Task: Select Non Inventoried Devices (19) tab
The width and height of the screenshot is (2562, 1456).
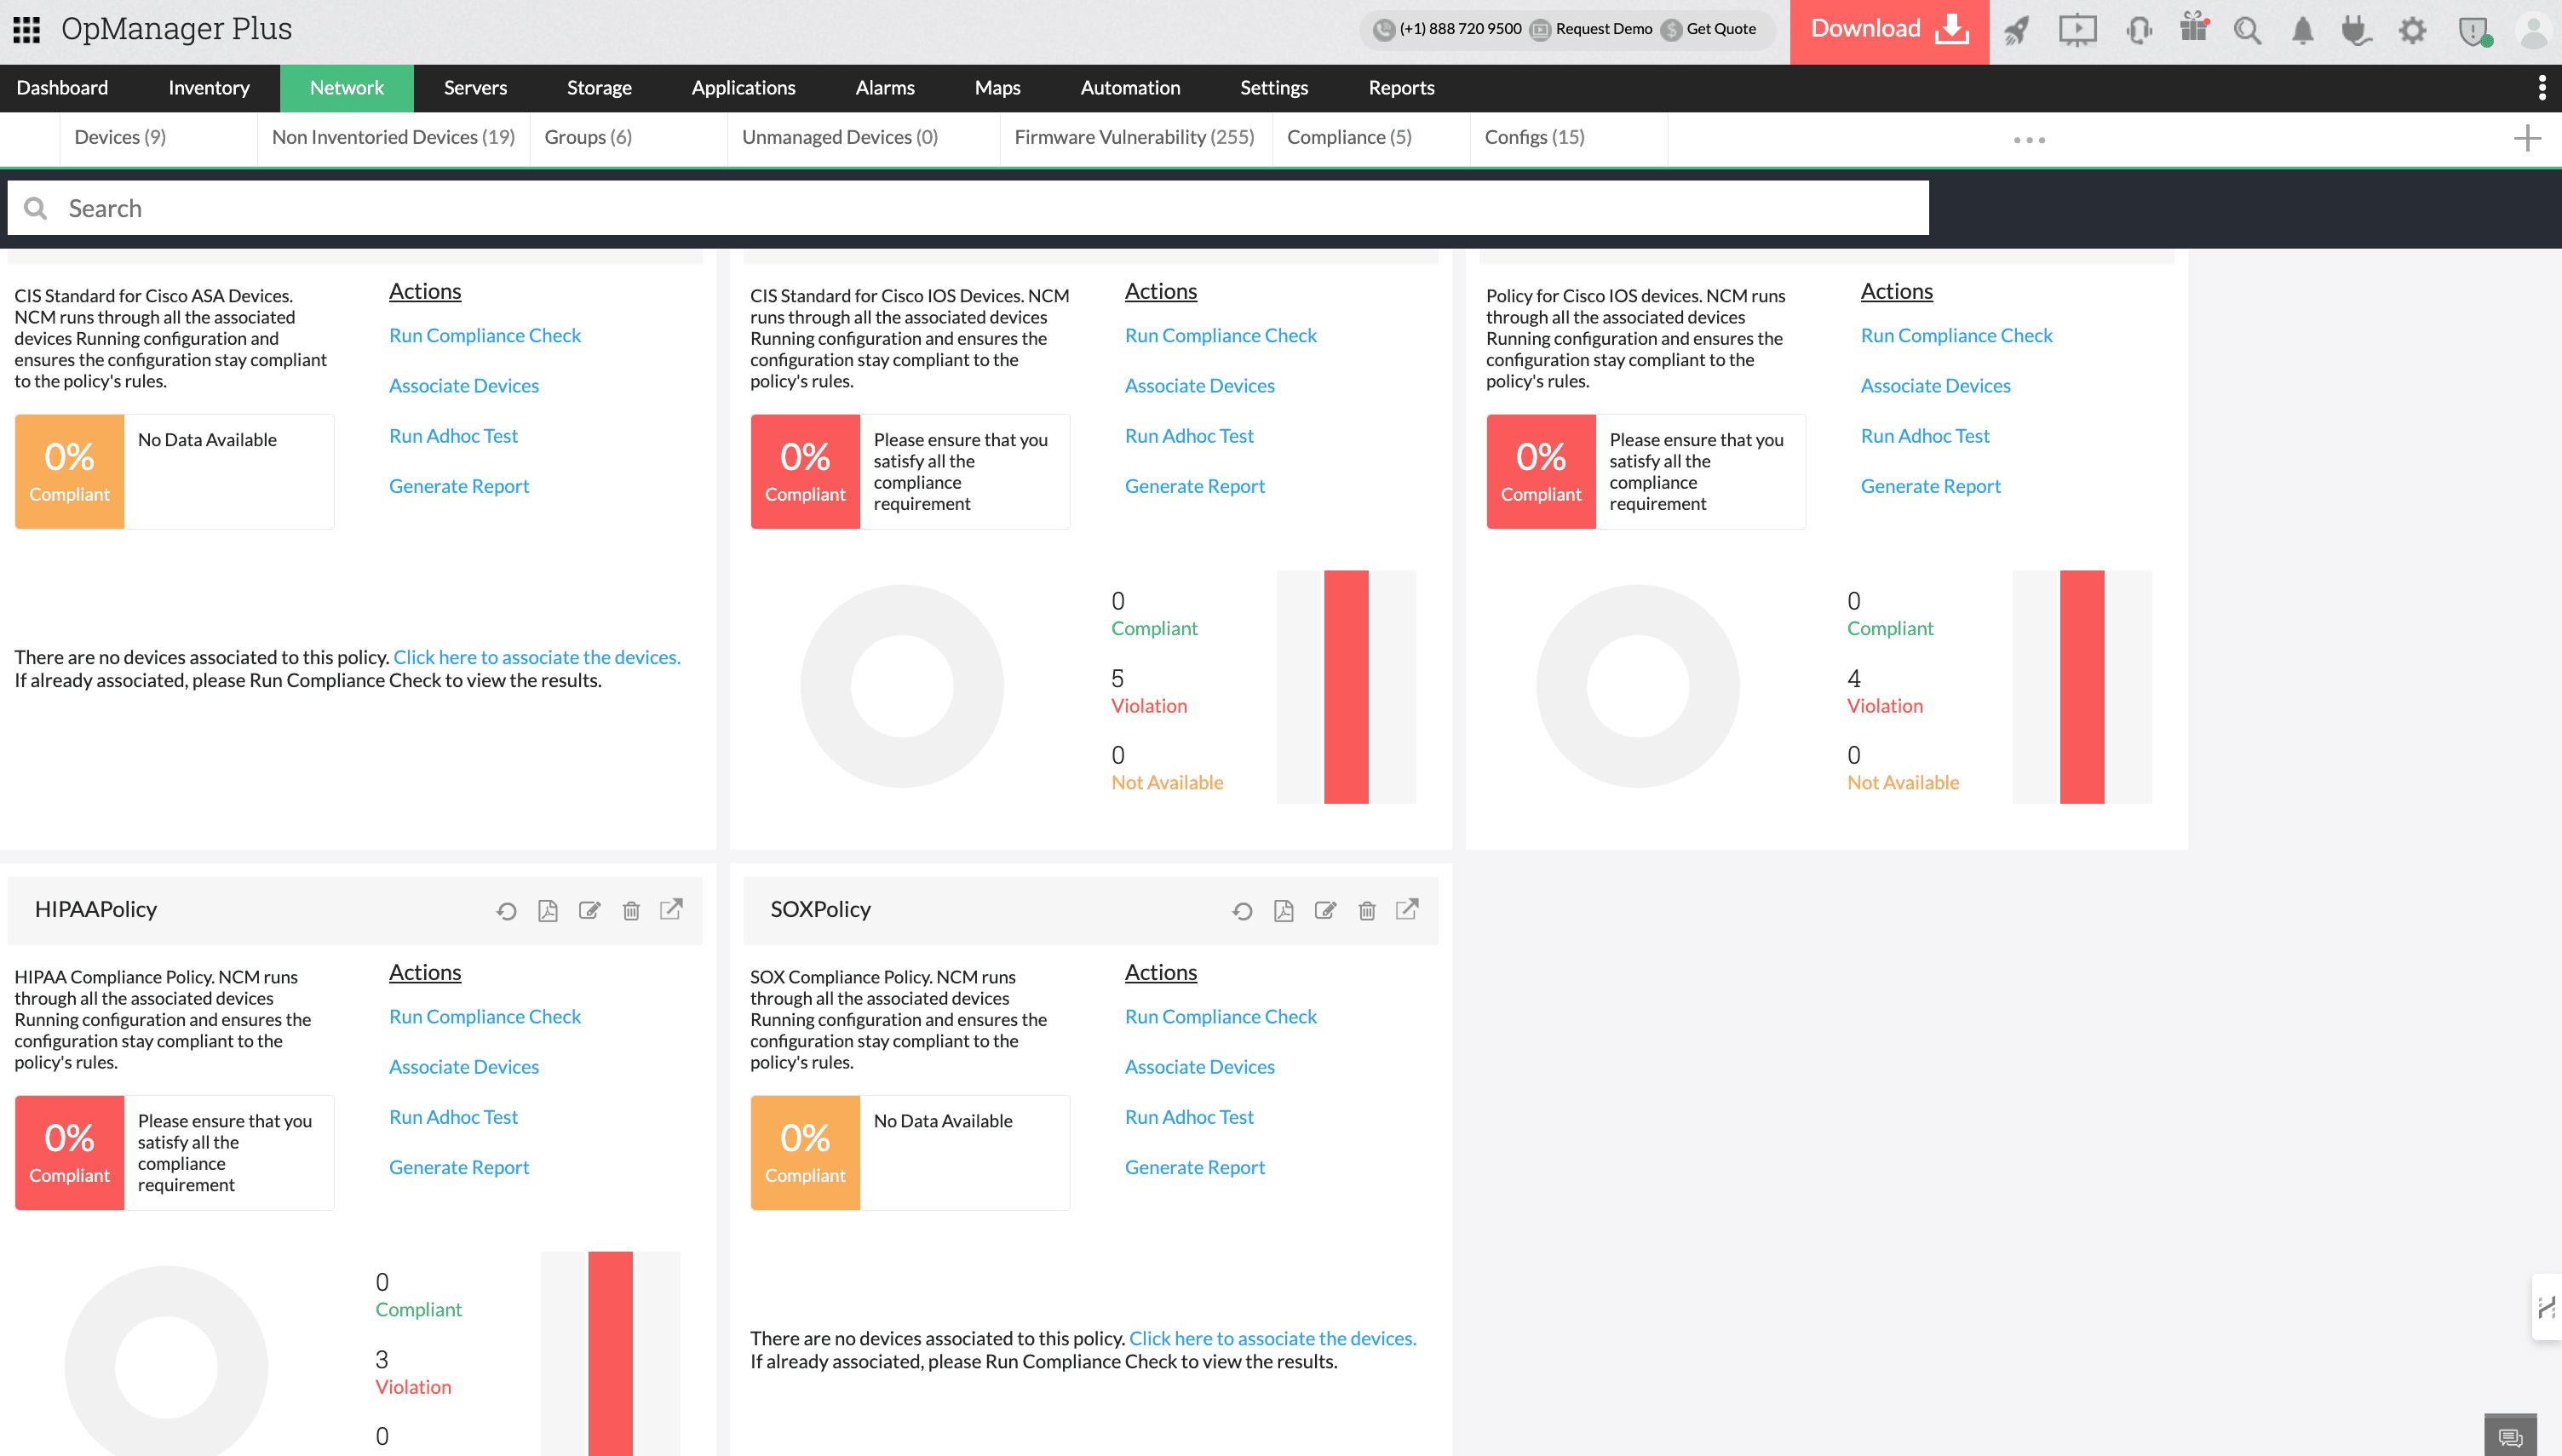Action: (x=393, y=137)
